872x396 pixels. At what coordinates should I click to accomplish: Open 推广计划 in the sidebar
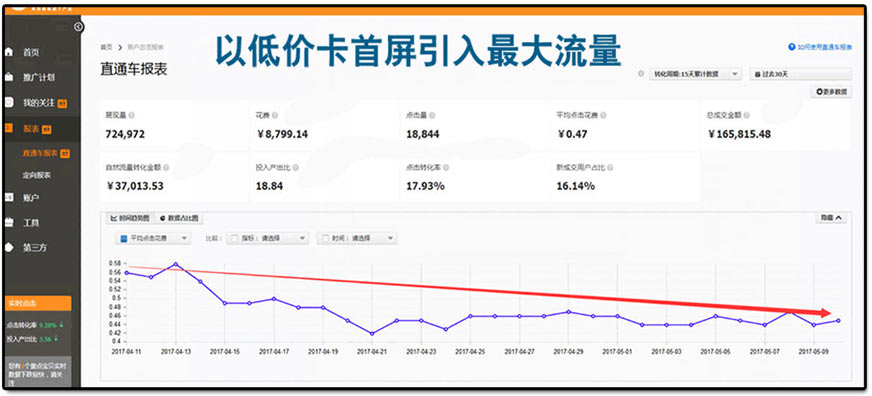(x=39, y=77)
